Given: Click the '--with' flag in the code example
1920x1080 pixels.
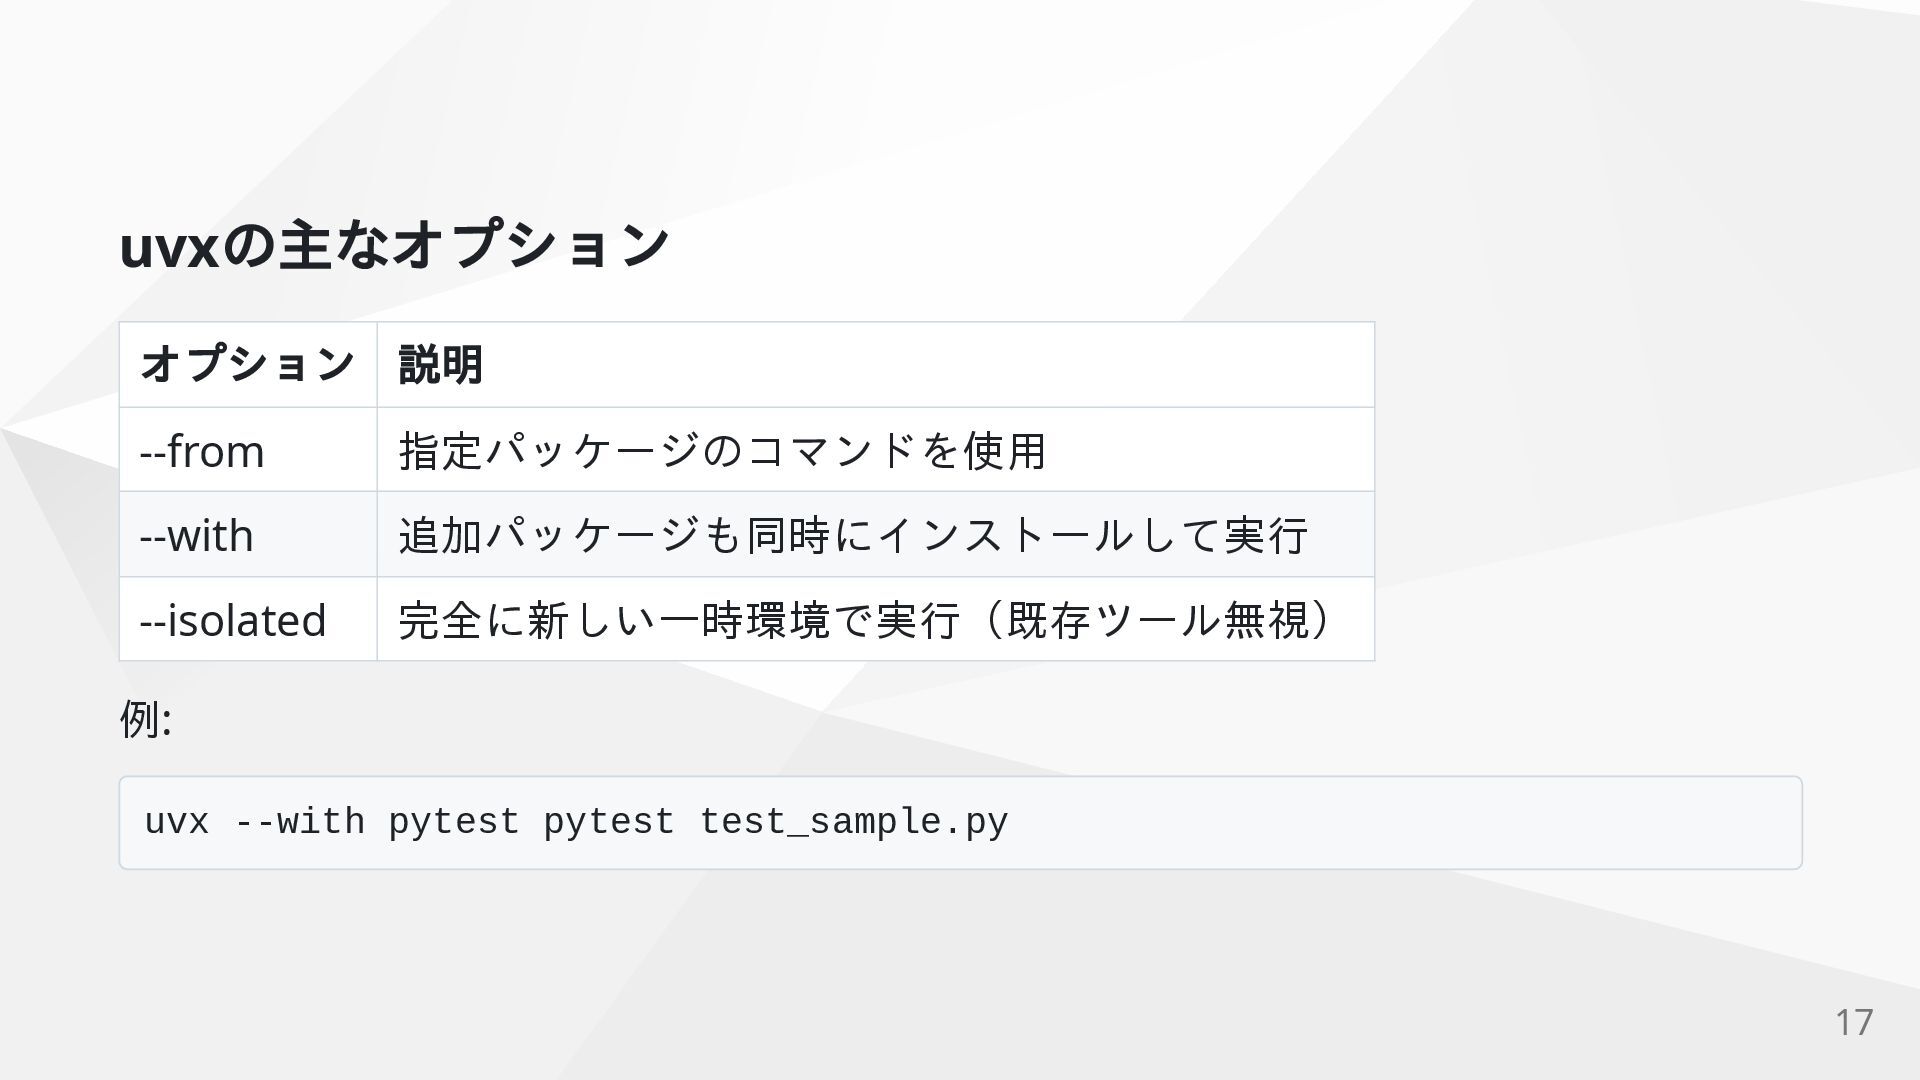Looking at the screenshot, I should [x=299, y=822].
